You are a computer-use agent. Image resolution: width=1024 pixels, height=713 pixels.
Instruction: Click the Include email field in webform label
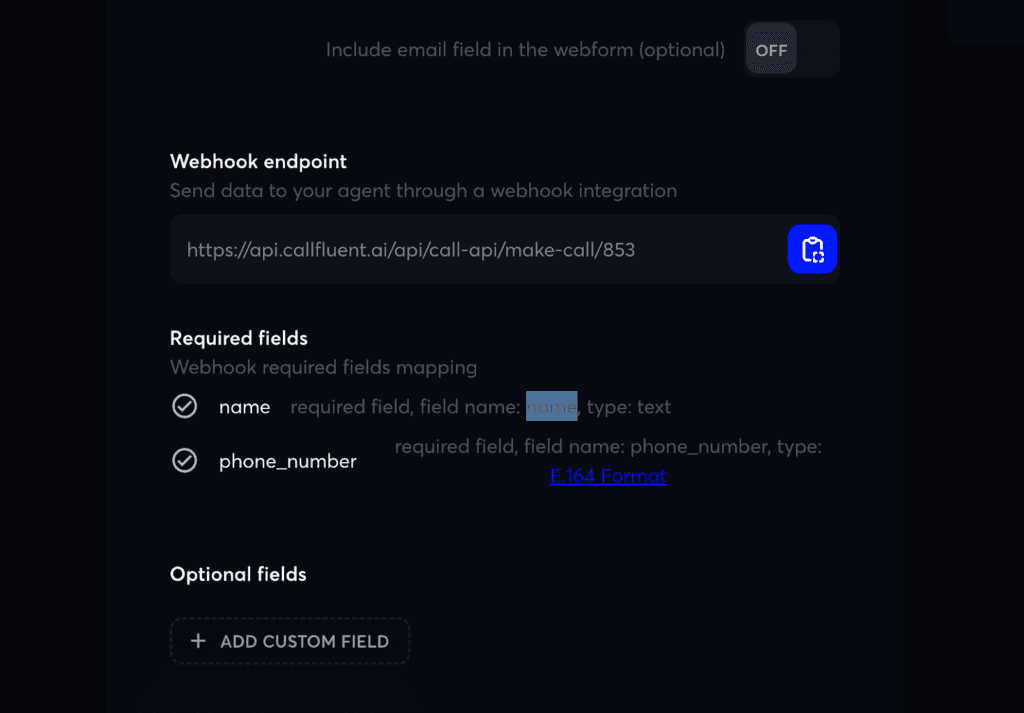(525, 50)
